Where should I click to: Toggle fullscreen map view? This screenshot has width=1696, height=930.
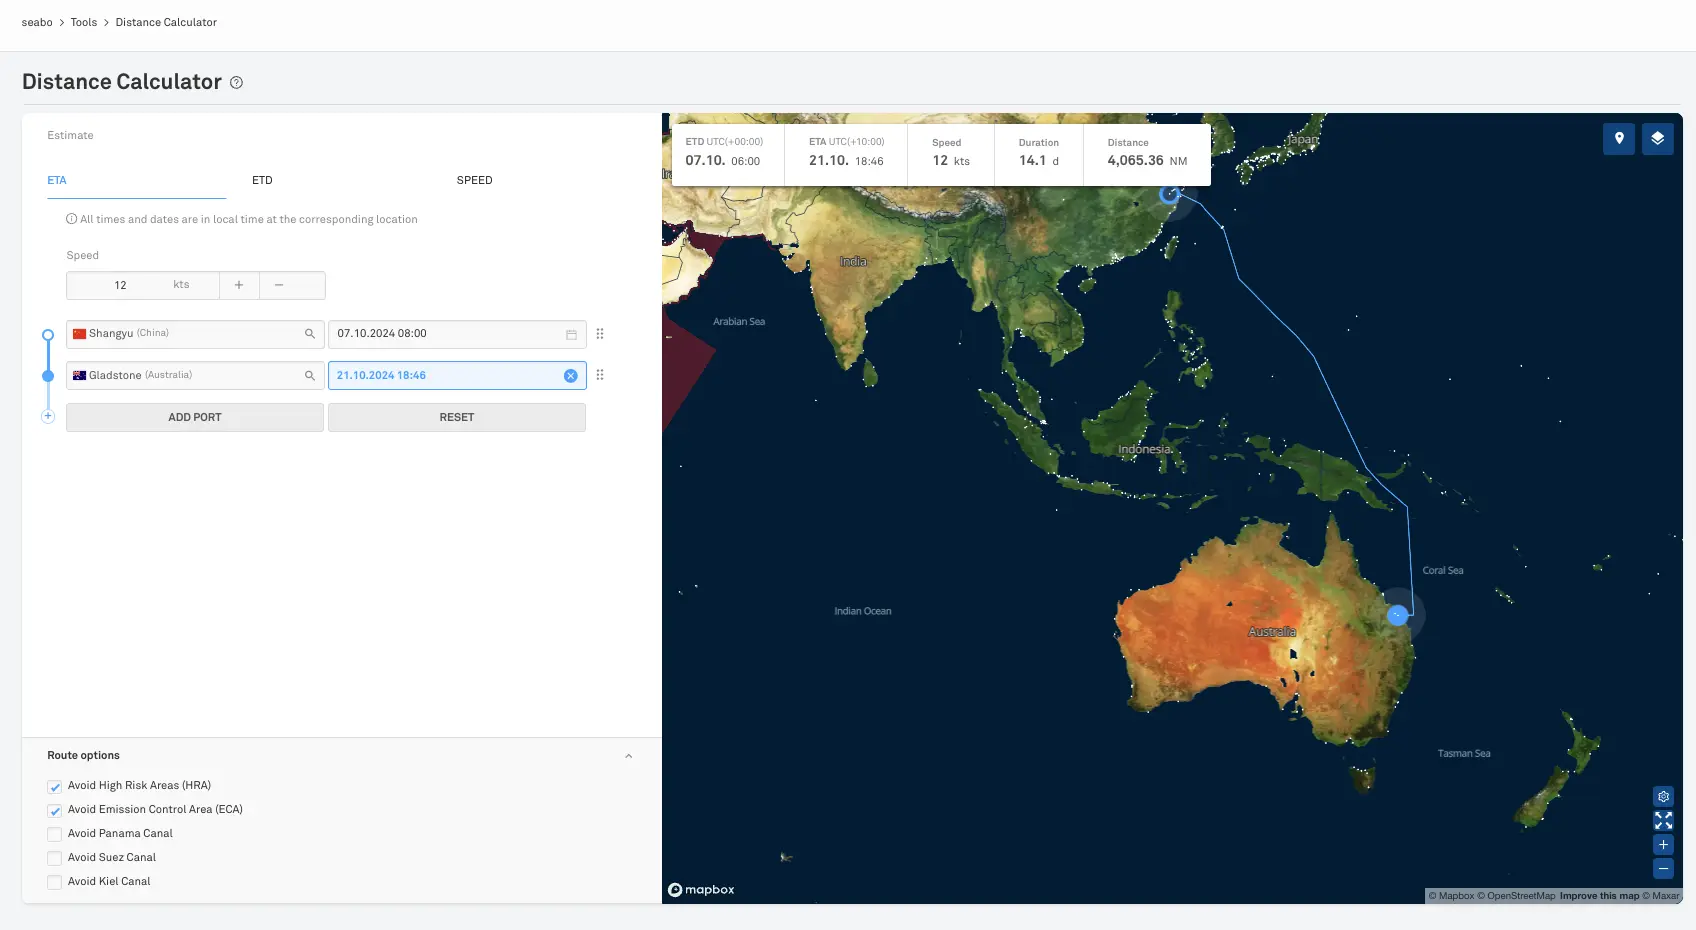1663,821
